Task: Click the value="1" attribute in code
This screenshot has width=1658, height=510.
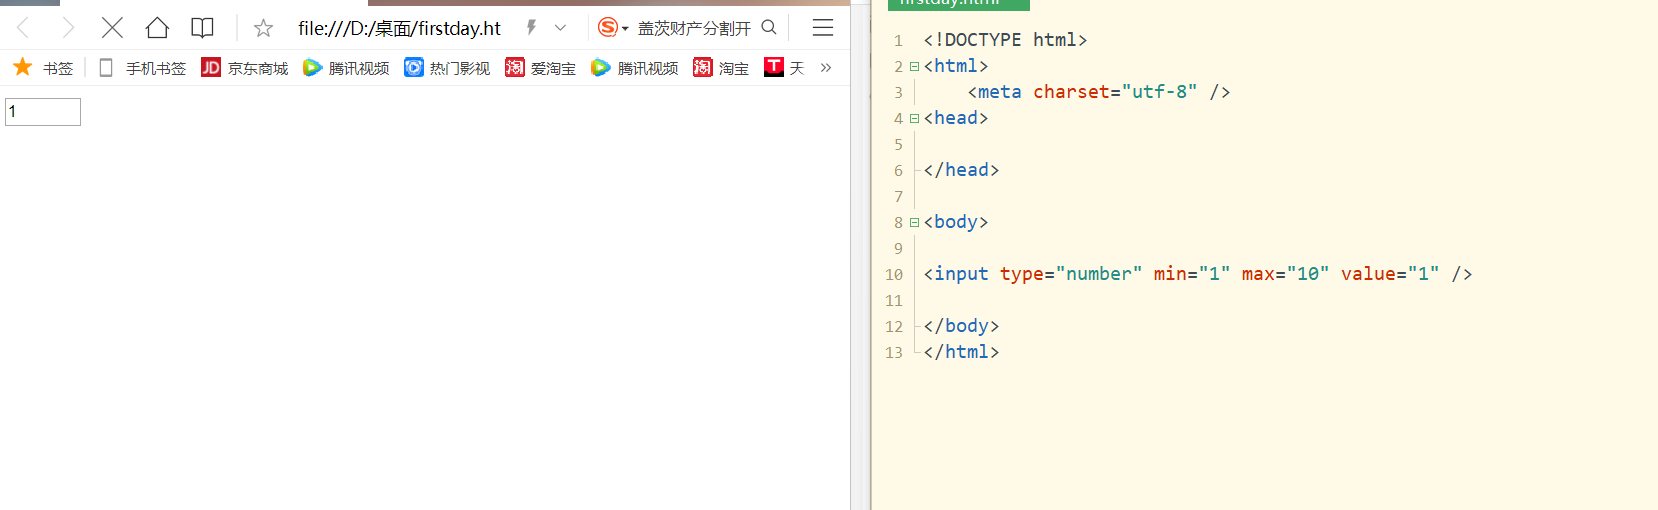Action: (1390, 274)
